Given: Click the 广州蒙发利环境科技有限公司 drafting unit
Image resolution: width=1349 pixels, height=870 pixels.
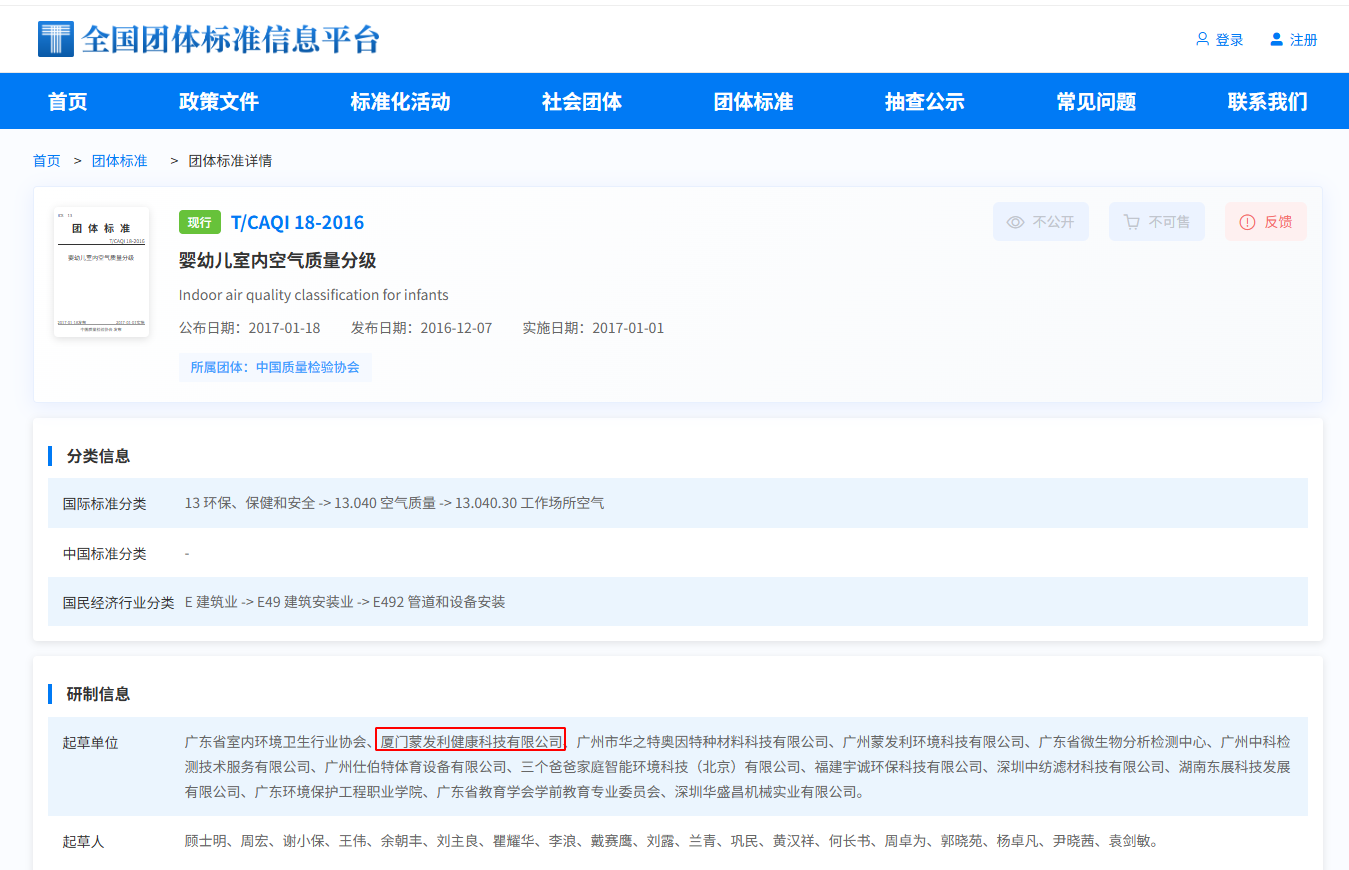Looking at the screenshot, I should point(934,742).
